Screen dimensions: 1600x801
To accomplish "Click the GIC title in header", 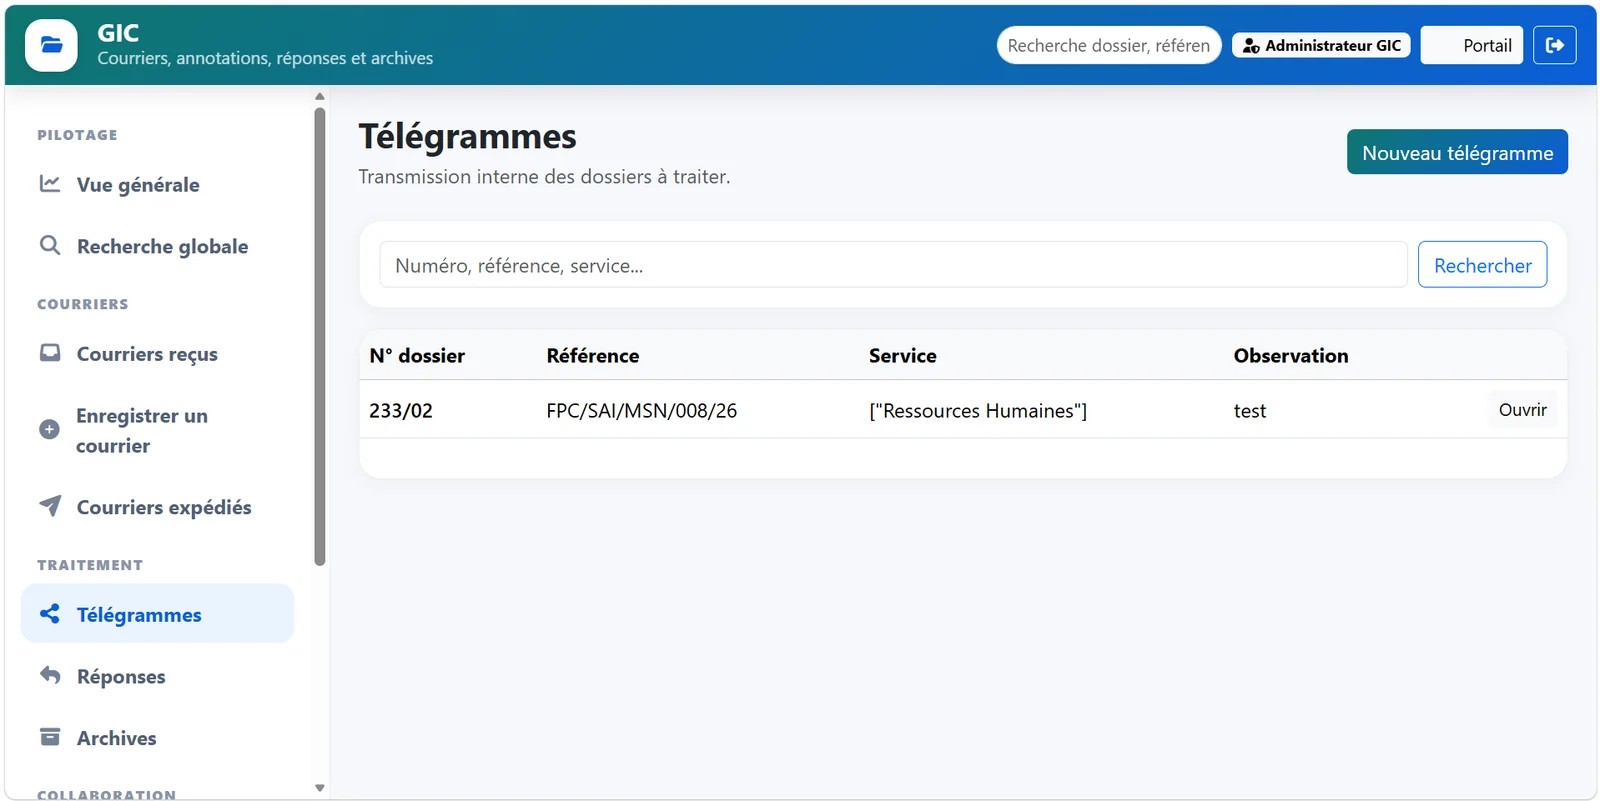I will click(118, 33).
